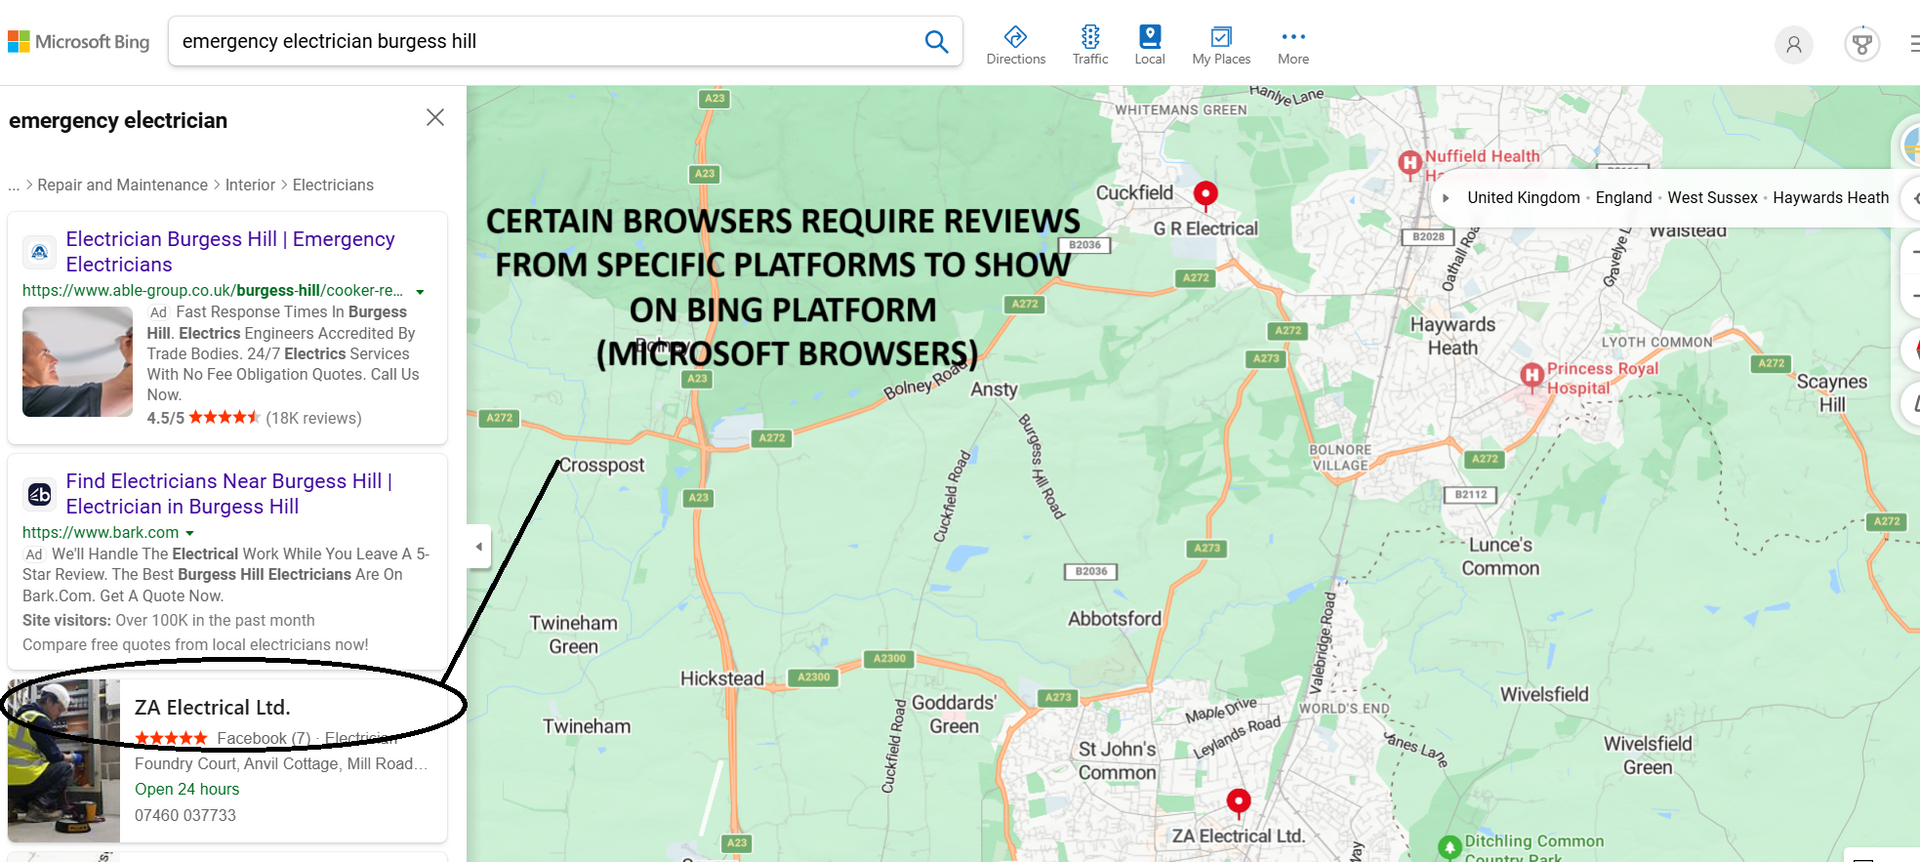Viewport: 1920px width, 862px height.
Task: Open the Local toolbar option
Action: tap(1150, 46)
